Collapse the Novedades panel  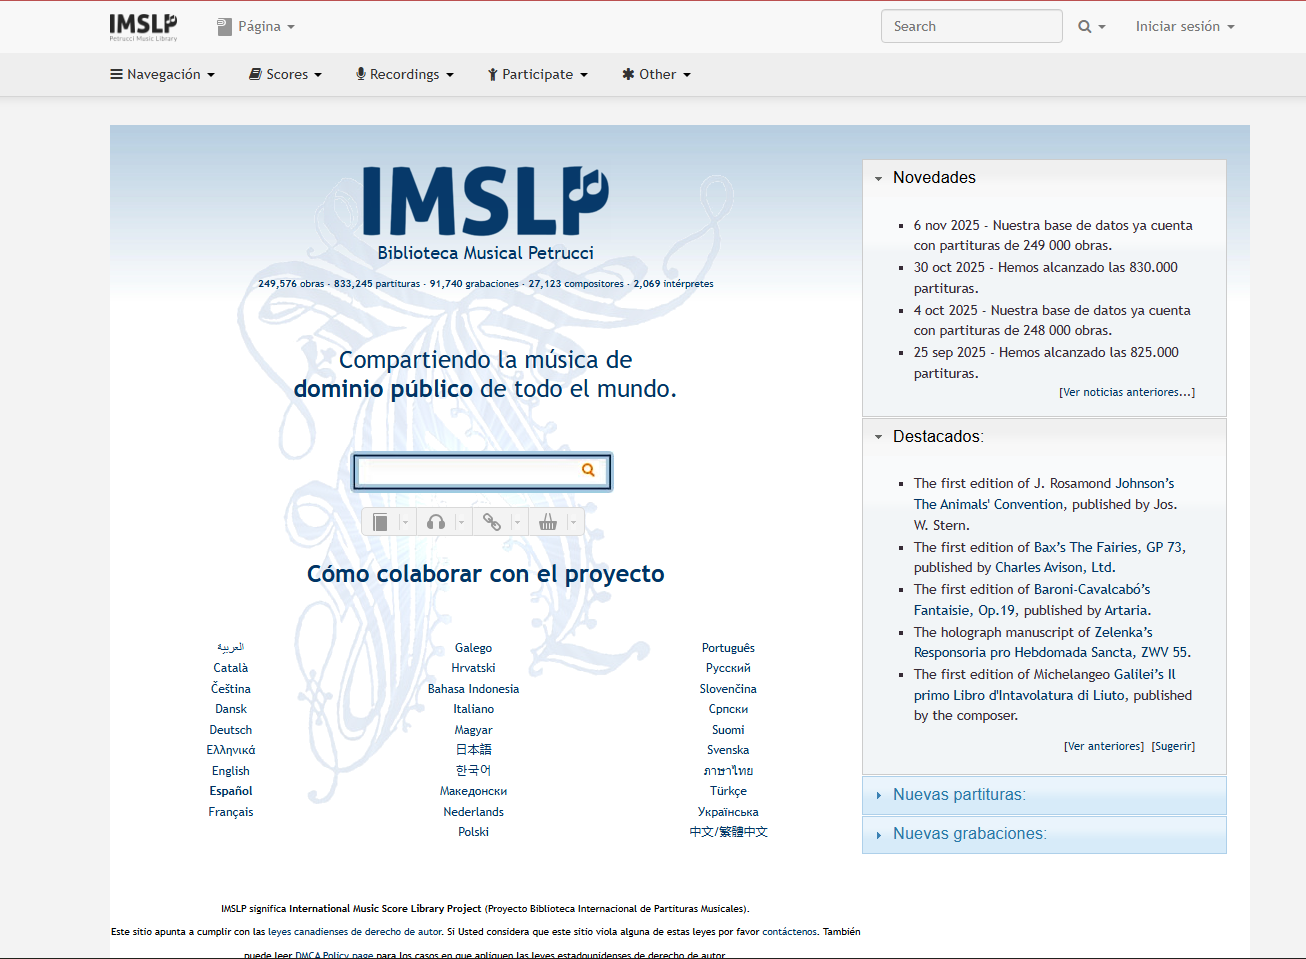pyautogui.click(x=879, y=178)
